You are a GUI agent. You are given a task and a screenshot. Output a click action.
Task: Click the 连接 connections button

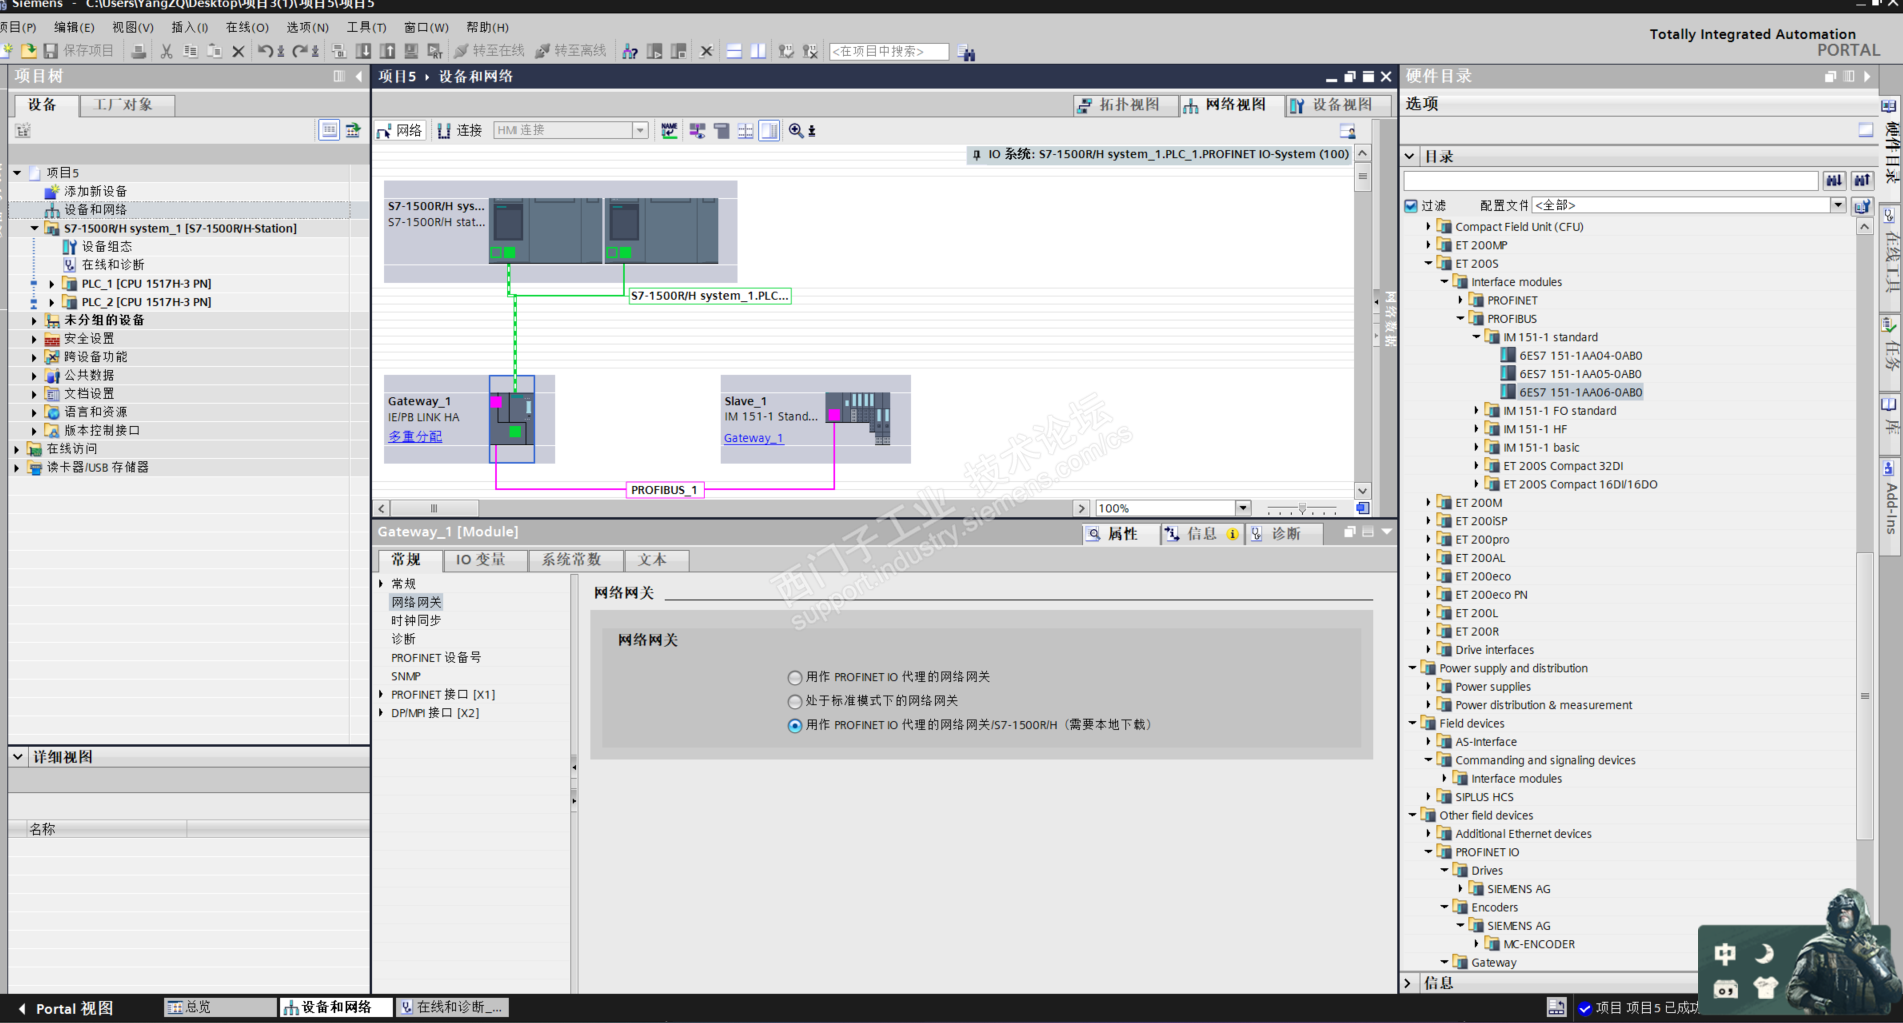(x=460, y=131)
